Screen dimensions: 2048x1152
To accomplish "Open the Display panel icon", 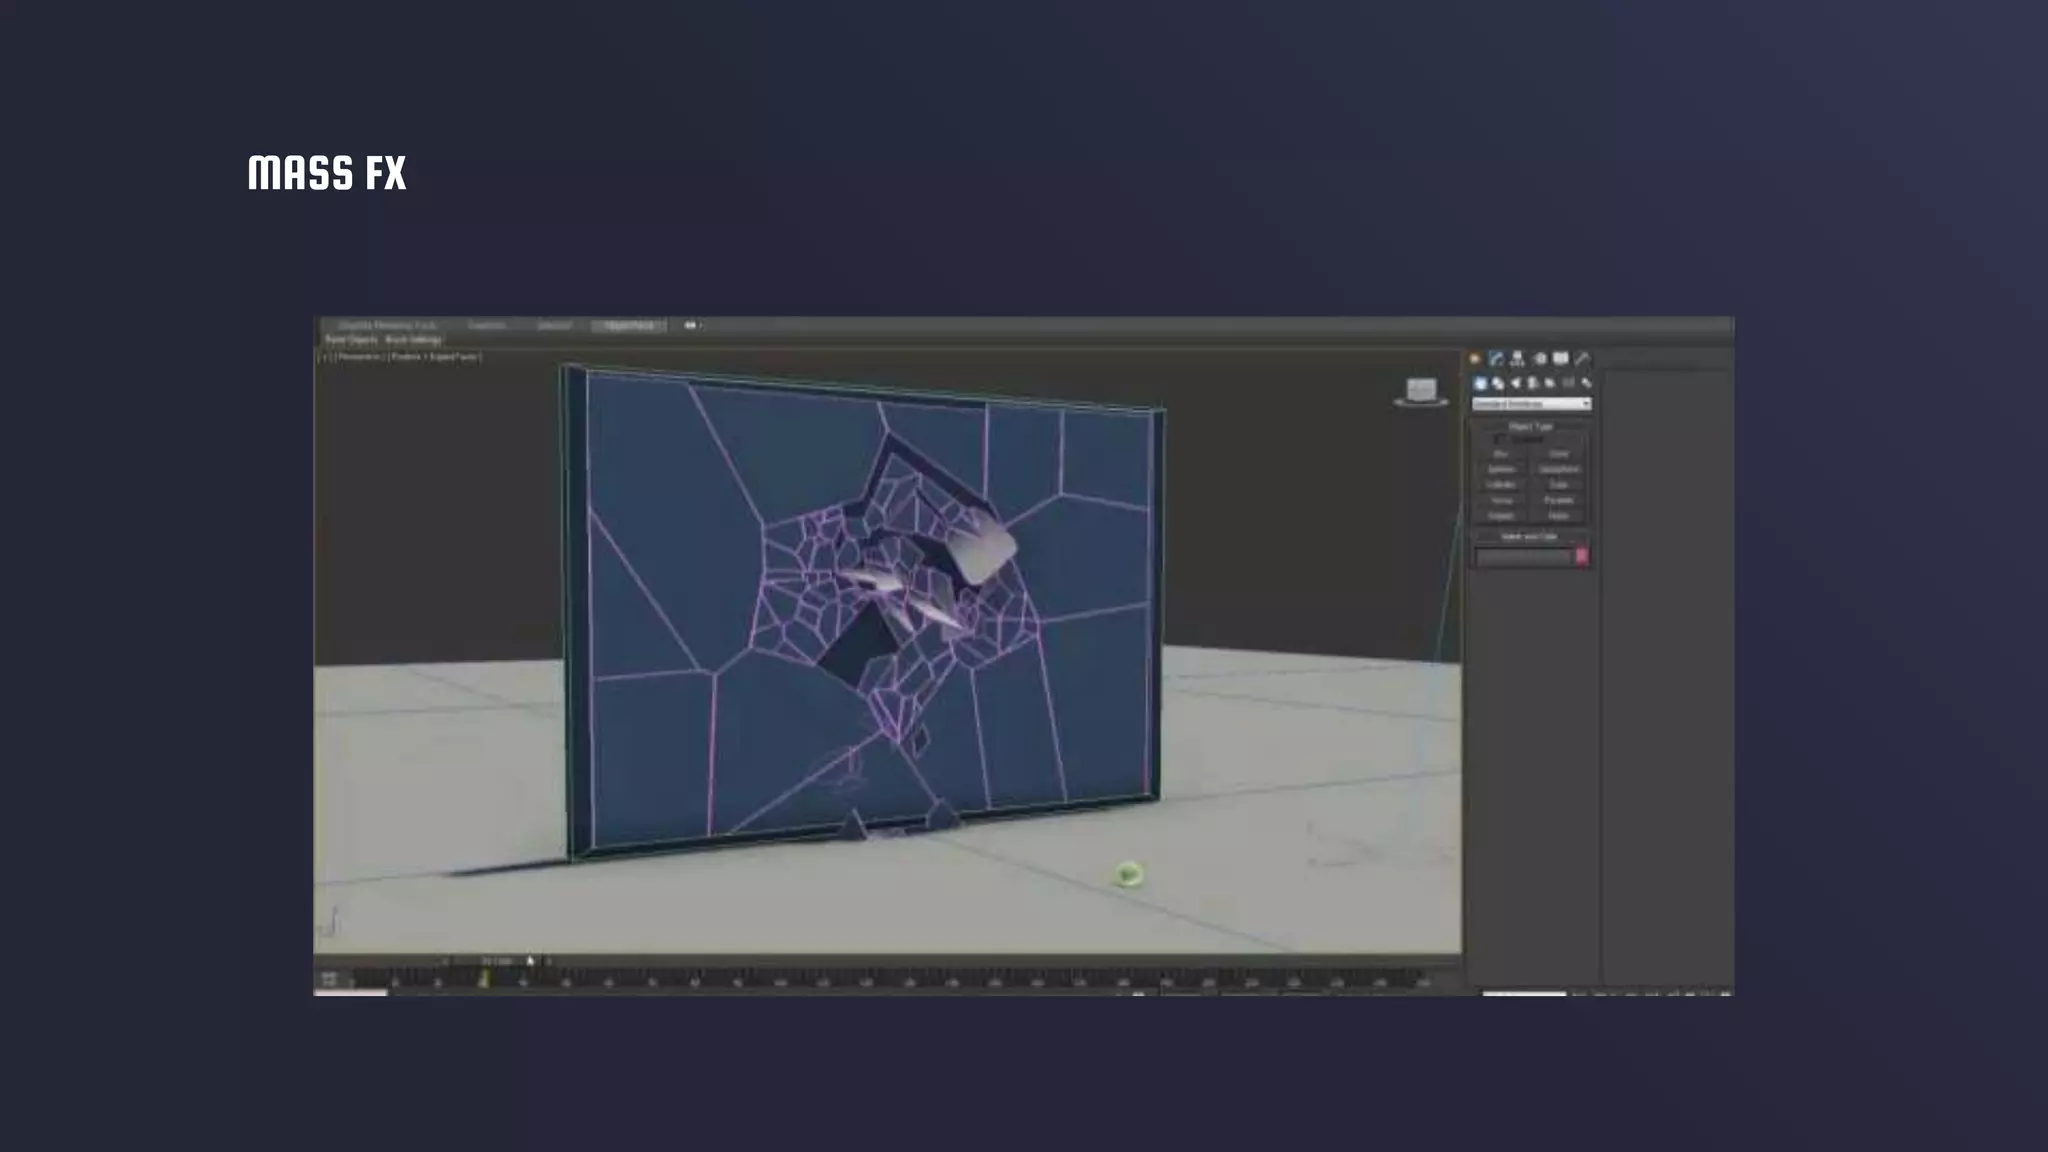I will point(1560,359).
